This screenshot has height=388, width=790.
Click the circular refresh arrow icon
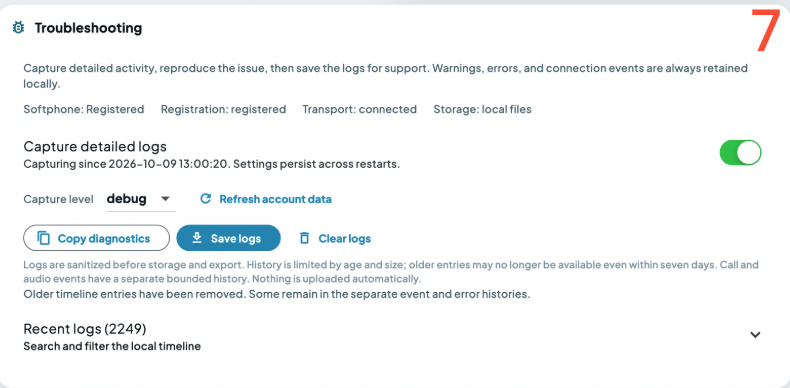pos(205,199)
